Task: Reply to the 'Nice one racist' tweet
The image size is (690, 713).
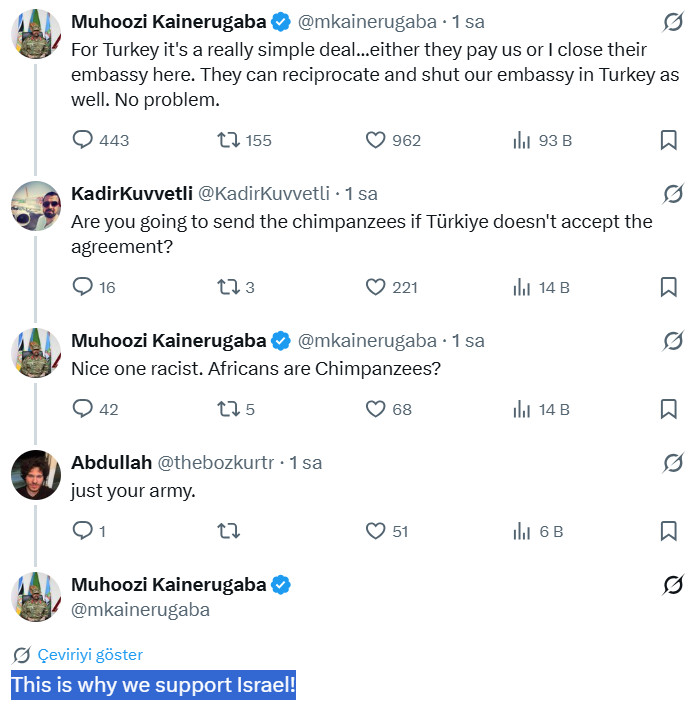Action: click(83, 409)
